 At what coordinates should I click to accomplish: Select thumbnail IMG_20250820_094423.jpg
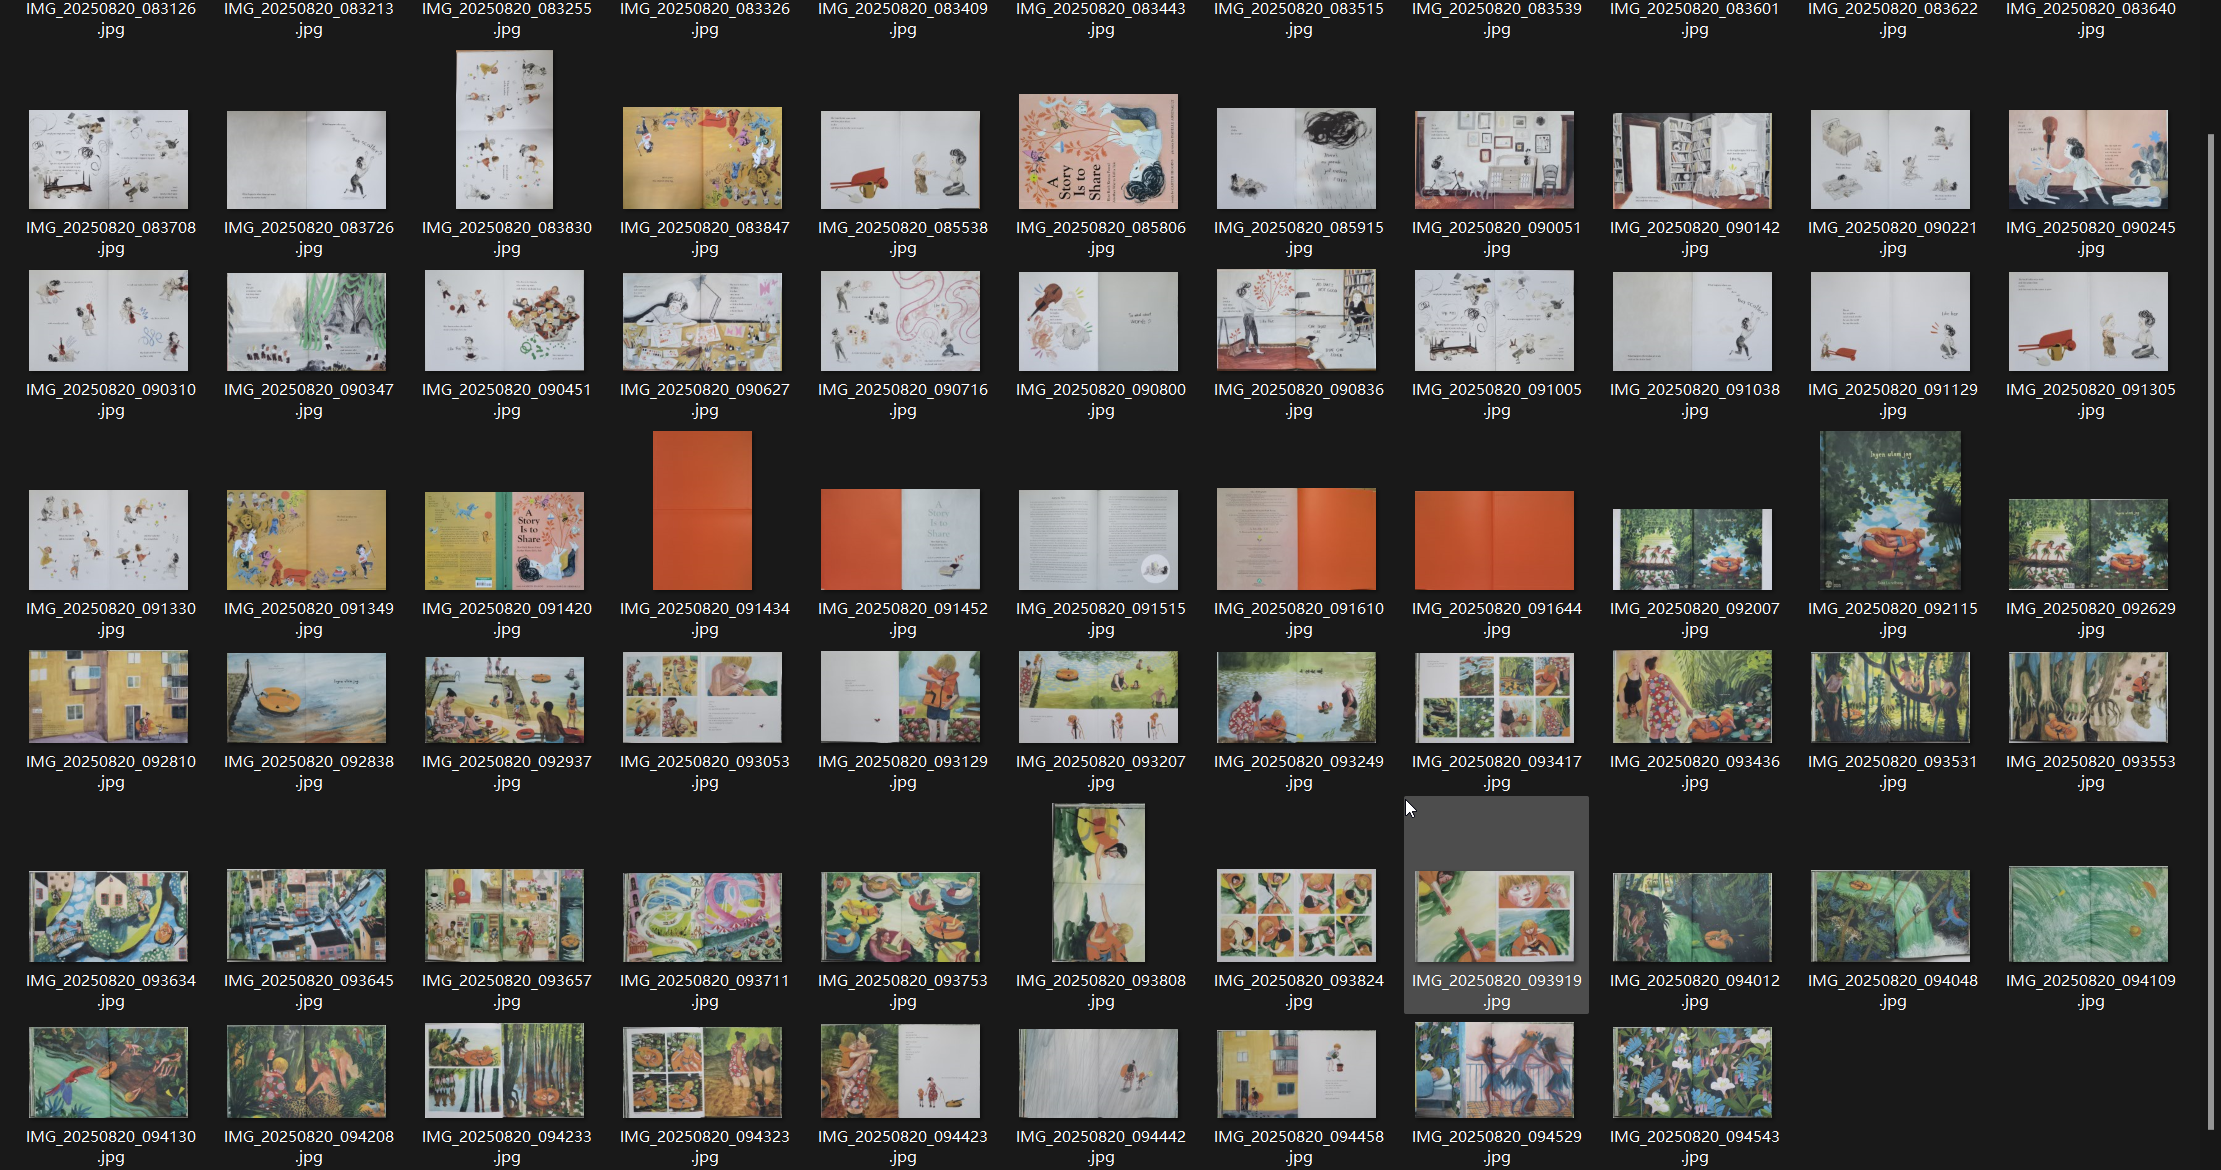(x=900, y=1071)
